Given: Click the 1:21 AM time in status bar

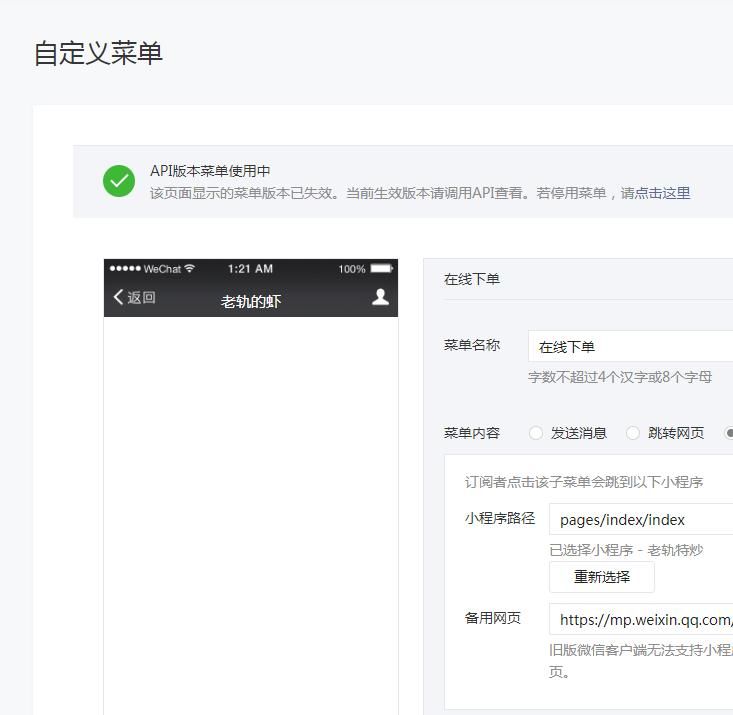Looking at the screenshot, I should tap(250, 269).
